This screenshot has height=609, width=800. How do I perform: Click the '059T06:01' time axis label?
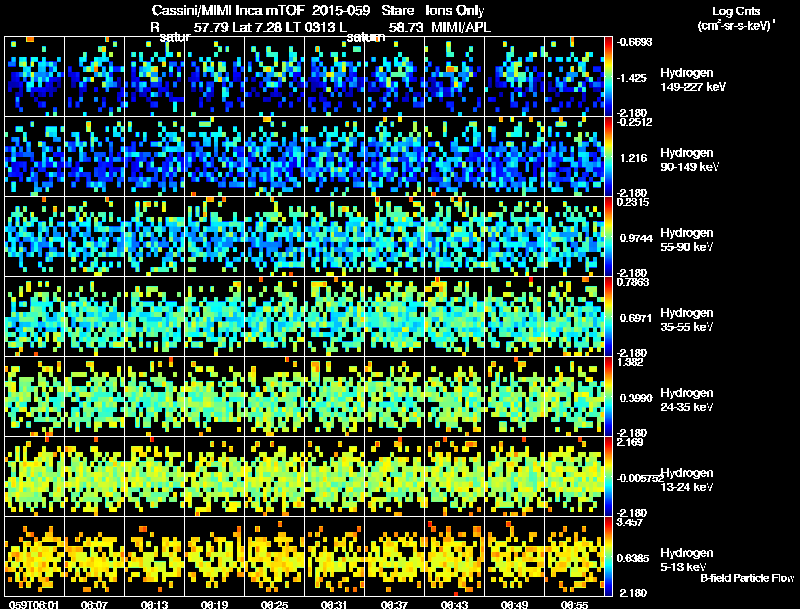34,605
